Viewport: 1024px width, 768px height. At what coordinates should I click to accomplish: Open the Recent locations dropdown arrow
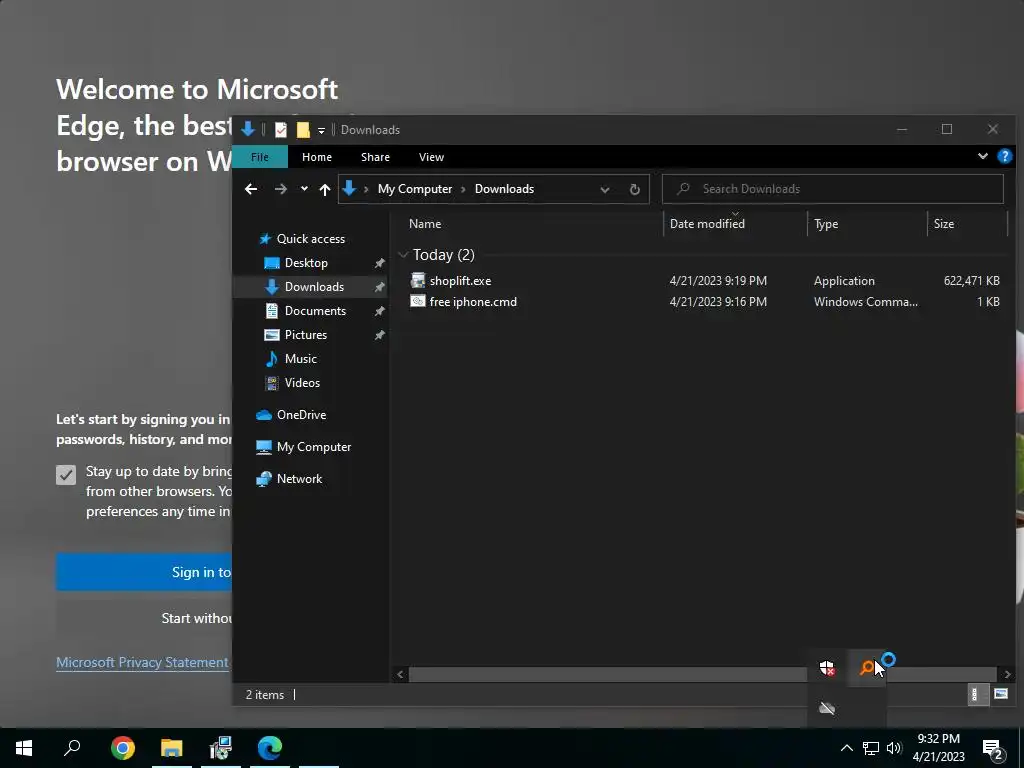tap(304, 189)
